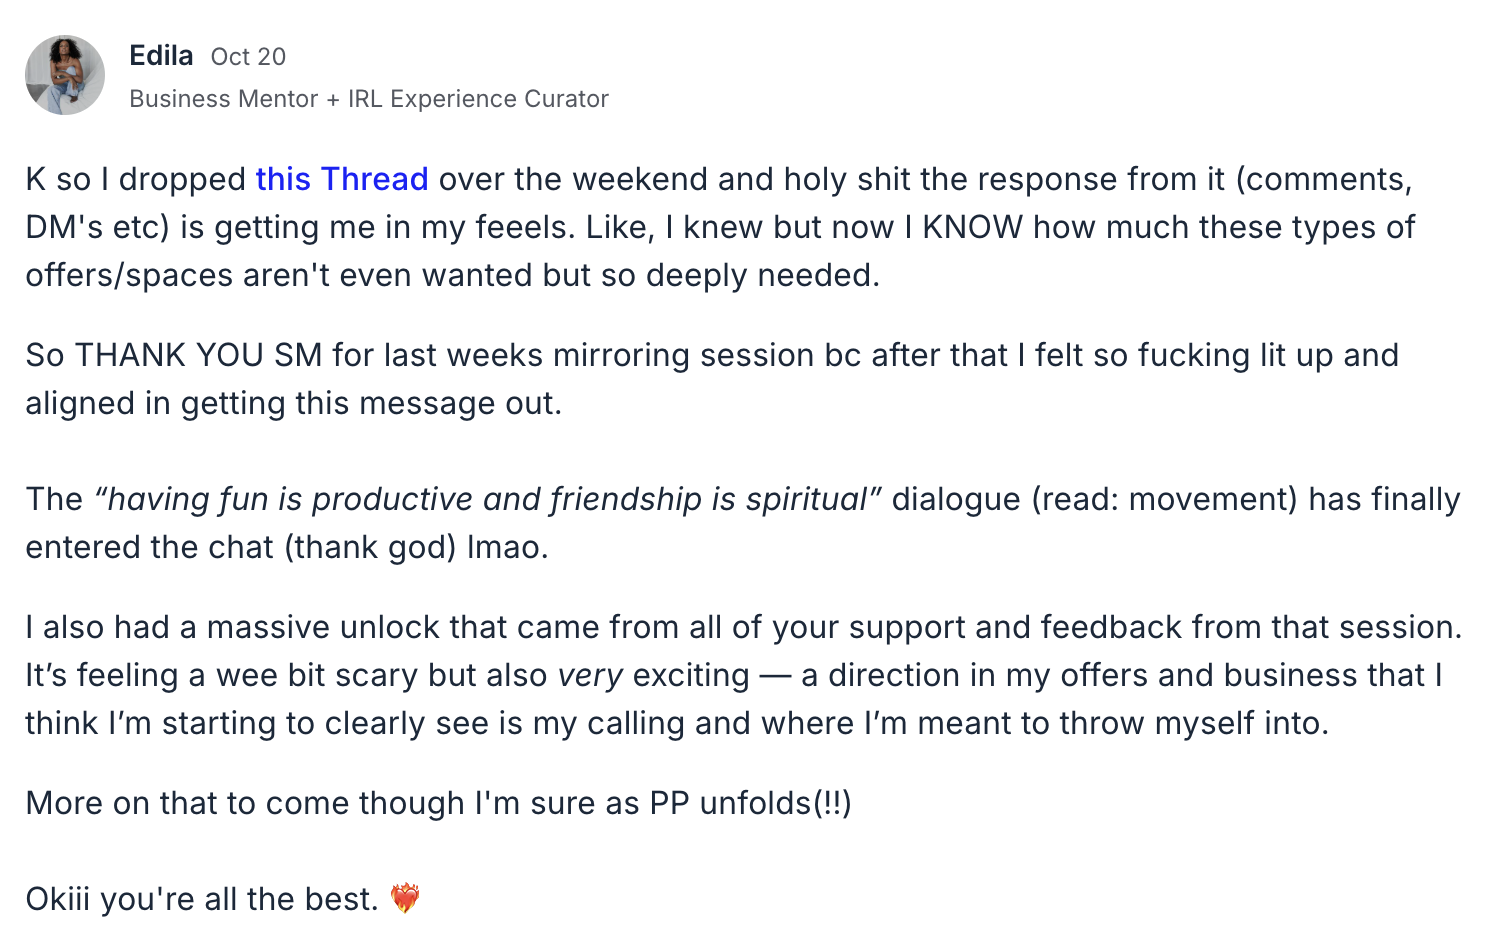Follow the "this Thread" hyperlink
The height and width of the screenshot is (942, 1510).
[342, 179]
